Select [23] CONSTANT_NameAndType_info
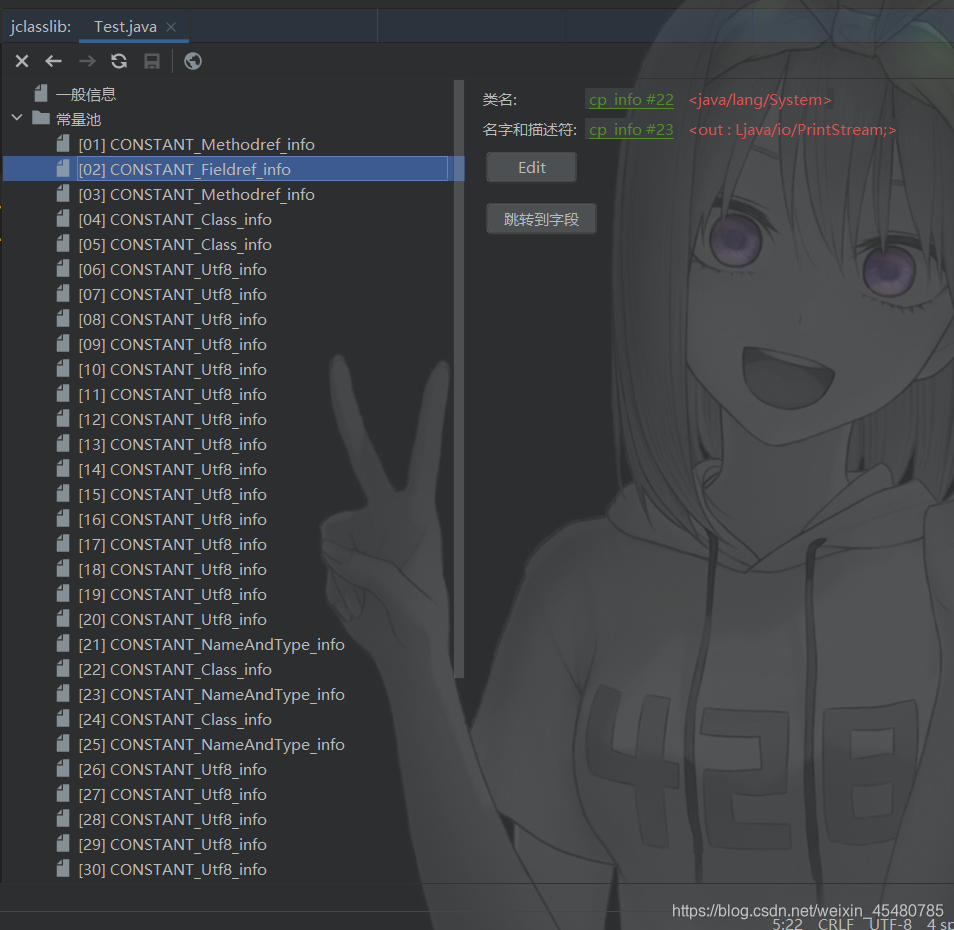Viewport: 954px width, 930px height. pos(212,695)
